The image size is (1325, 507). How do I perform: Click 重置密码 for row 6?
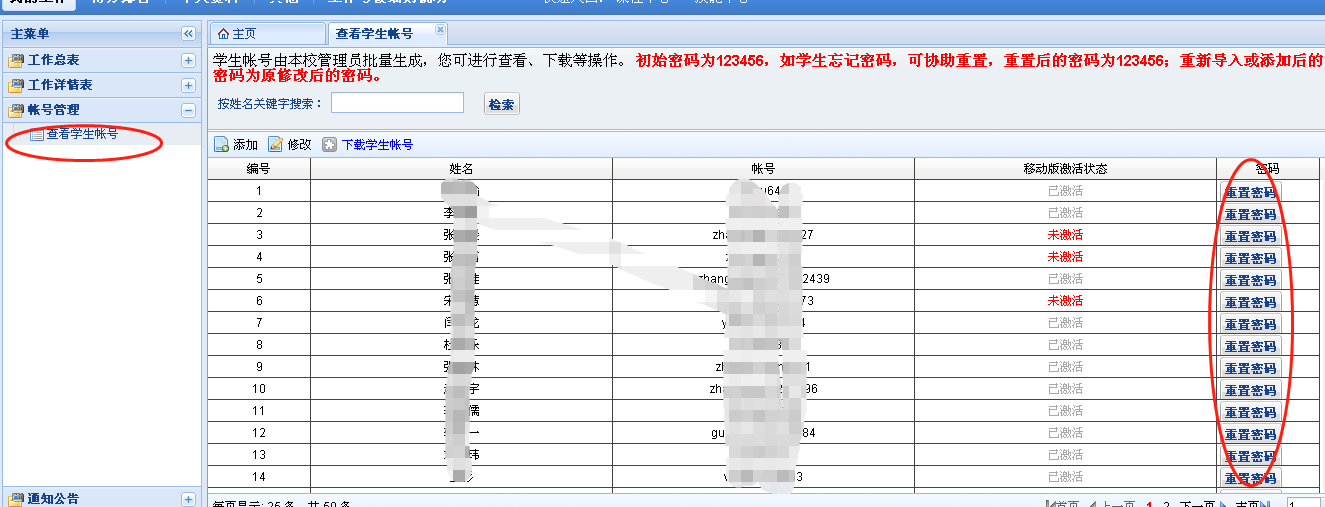point(1250,302)
